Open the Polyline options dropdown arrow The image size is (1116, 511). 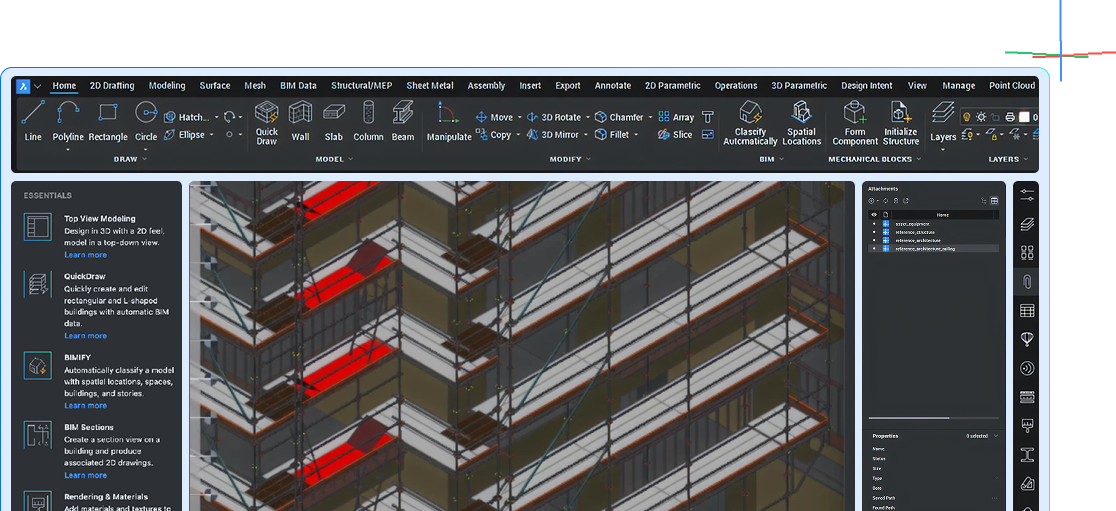click(68, 149)
